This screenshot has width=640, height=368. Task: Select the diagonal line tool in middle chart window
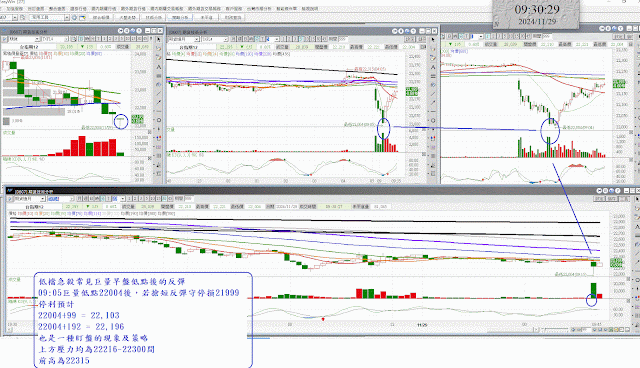click(433, 94)
